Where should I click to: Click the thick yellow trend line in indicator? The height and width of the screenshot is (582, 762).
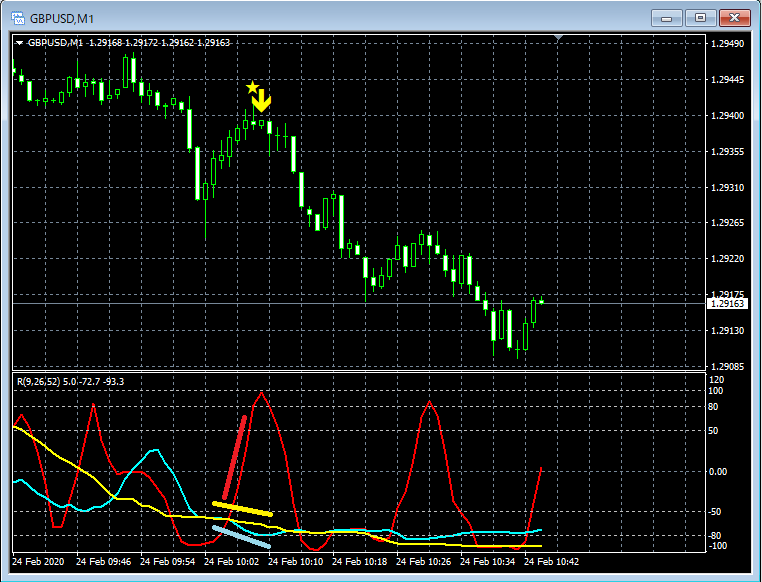[242, 509]
